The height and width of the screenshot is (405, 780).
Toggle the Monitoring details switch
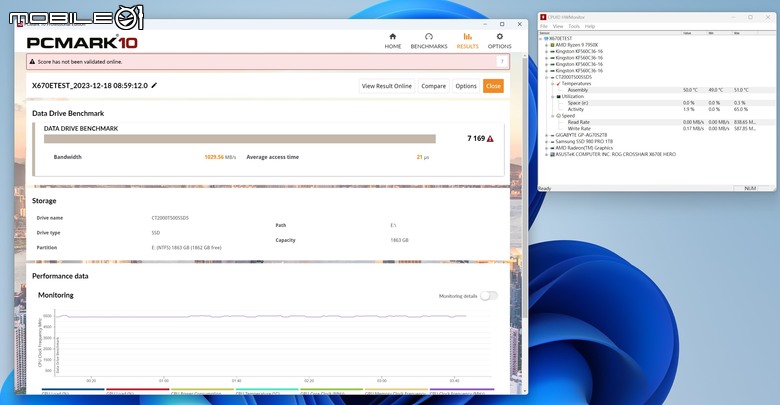click(488, 296)
